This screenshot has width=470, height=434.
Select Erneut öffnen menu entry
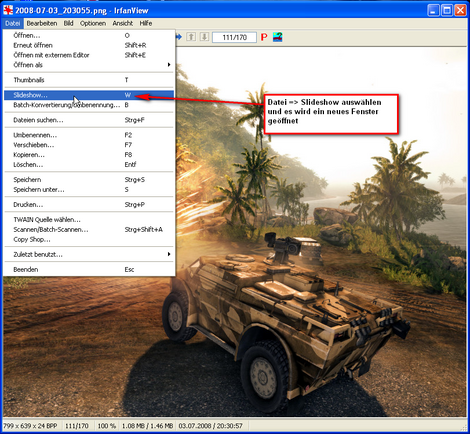89,45
